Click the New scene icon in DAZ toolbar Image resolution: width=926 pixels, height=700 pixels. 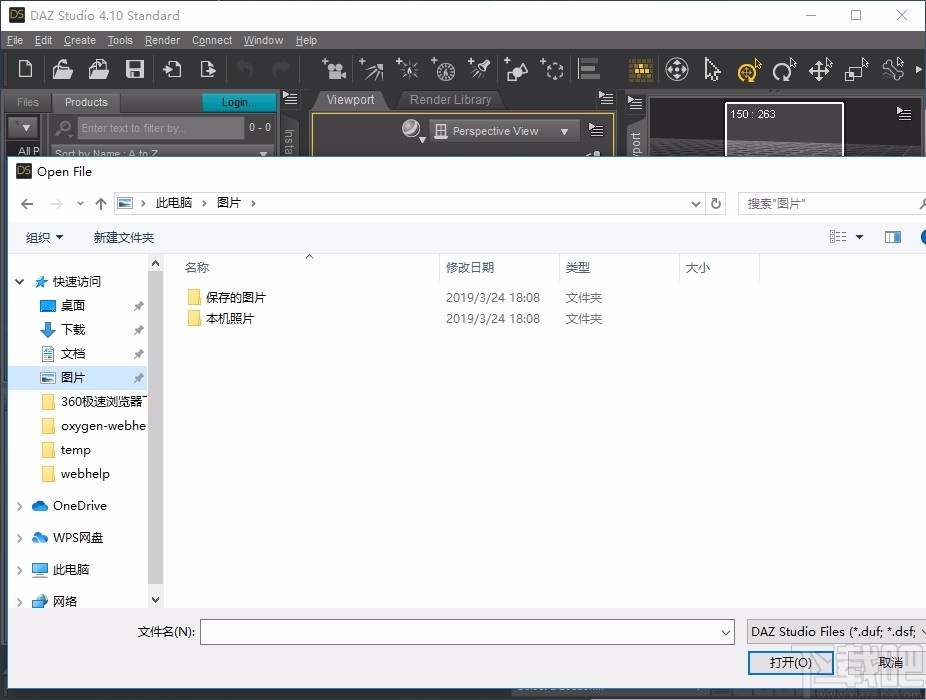coord(25,69)
